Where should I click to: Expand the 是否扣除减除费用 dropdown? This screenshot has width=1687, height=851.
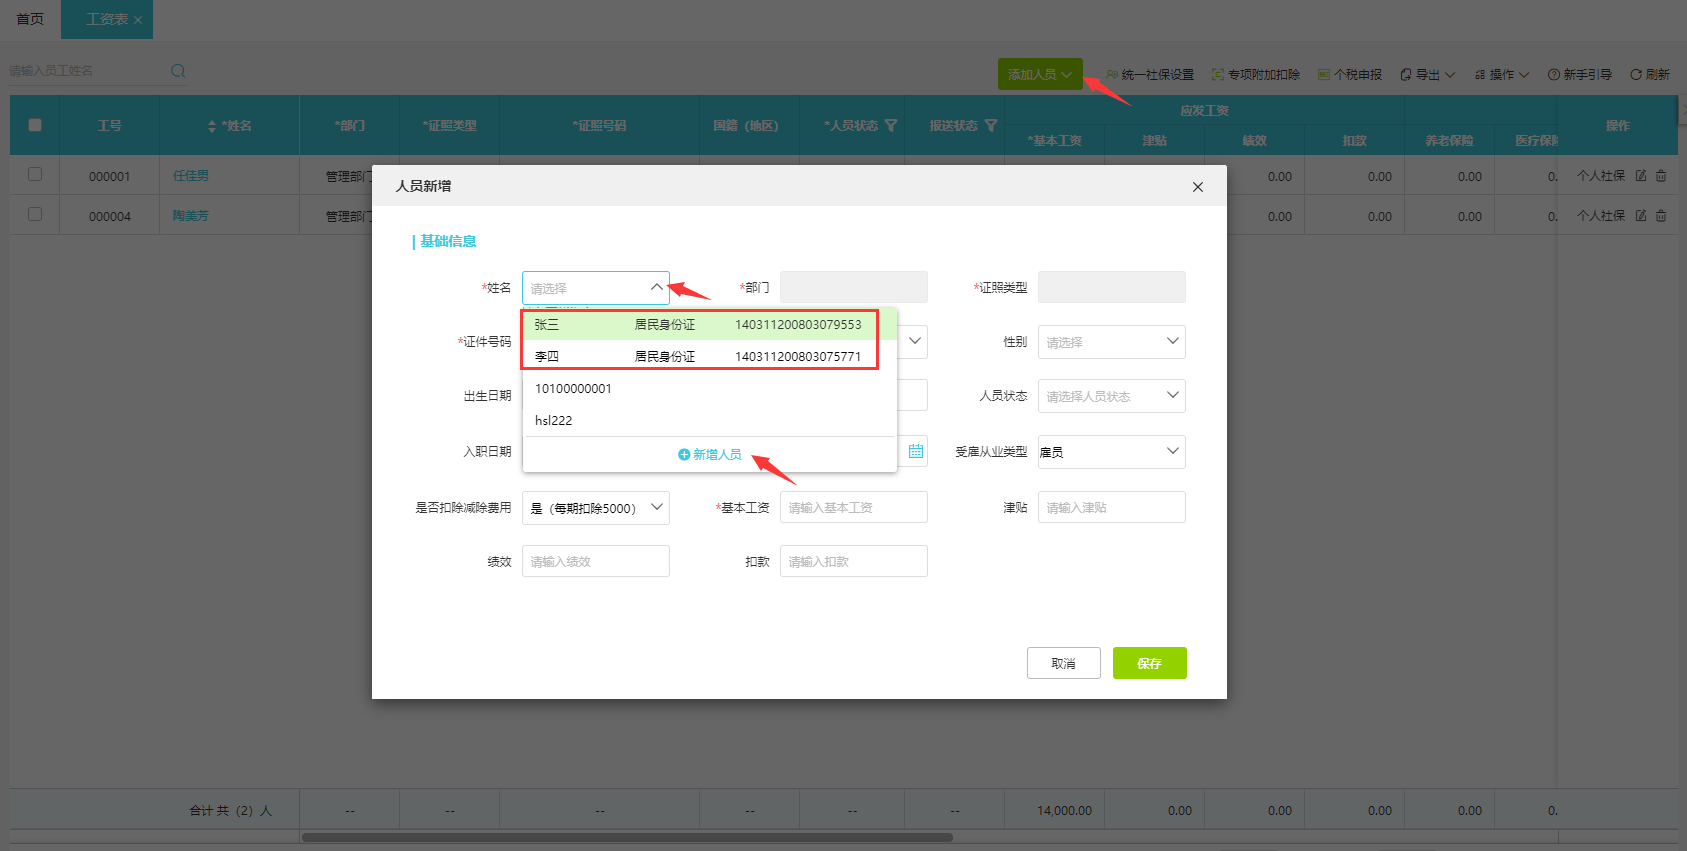tap(595, 508)
